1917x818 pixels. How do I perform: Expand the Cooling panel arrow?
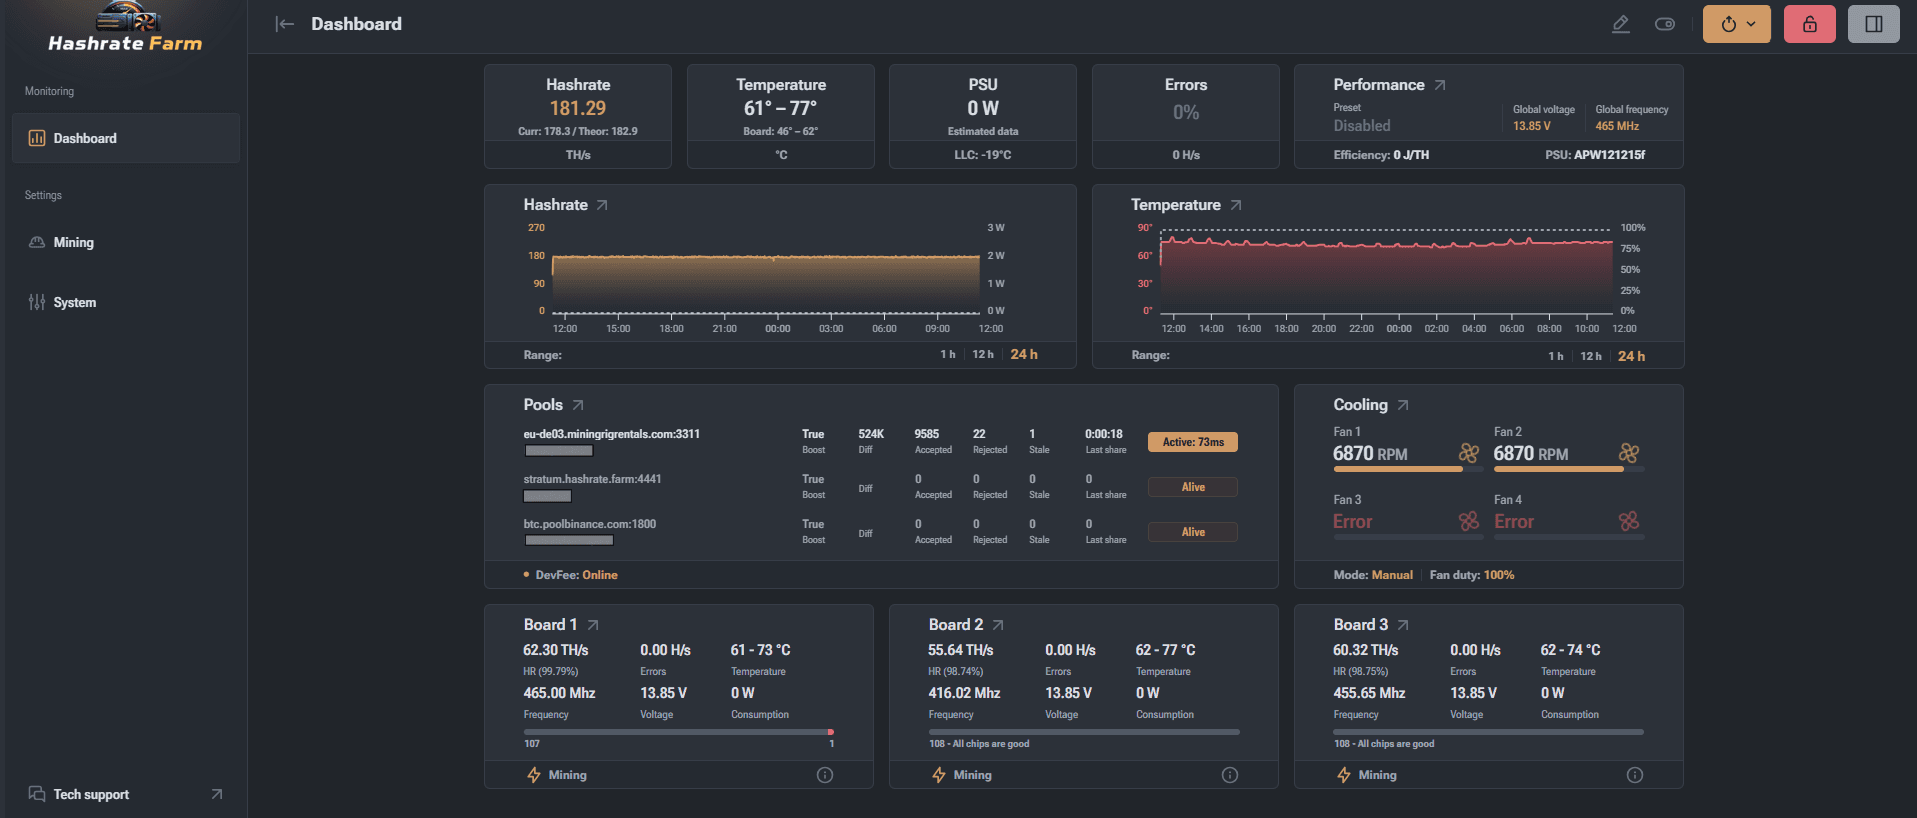pos(1403,405)
